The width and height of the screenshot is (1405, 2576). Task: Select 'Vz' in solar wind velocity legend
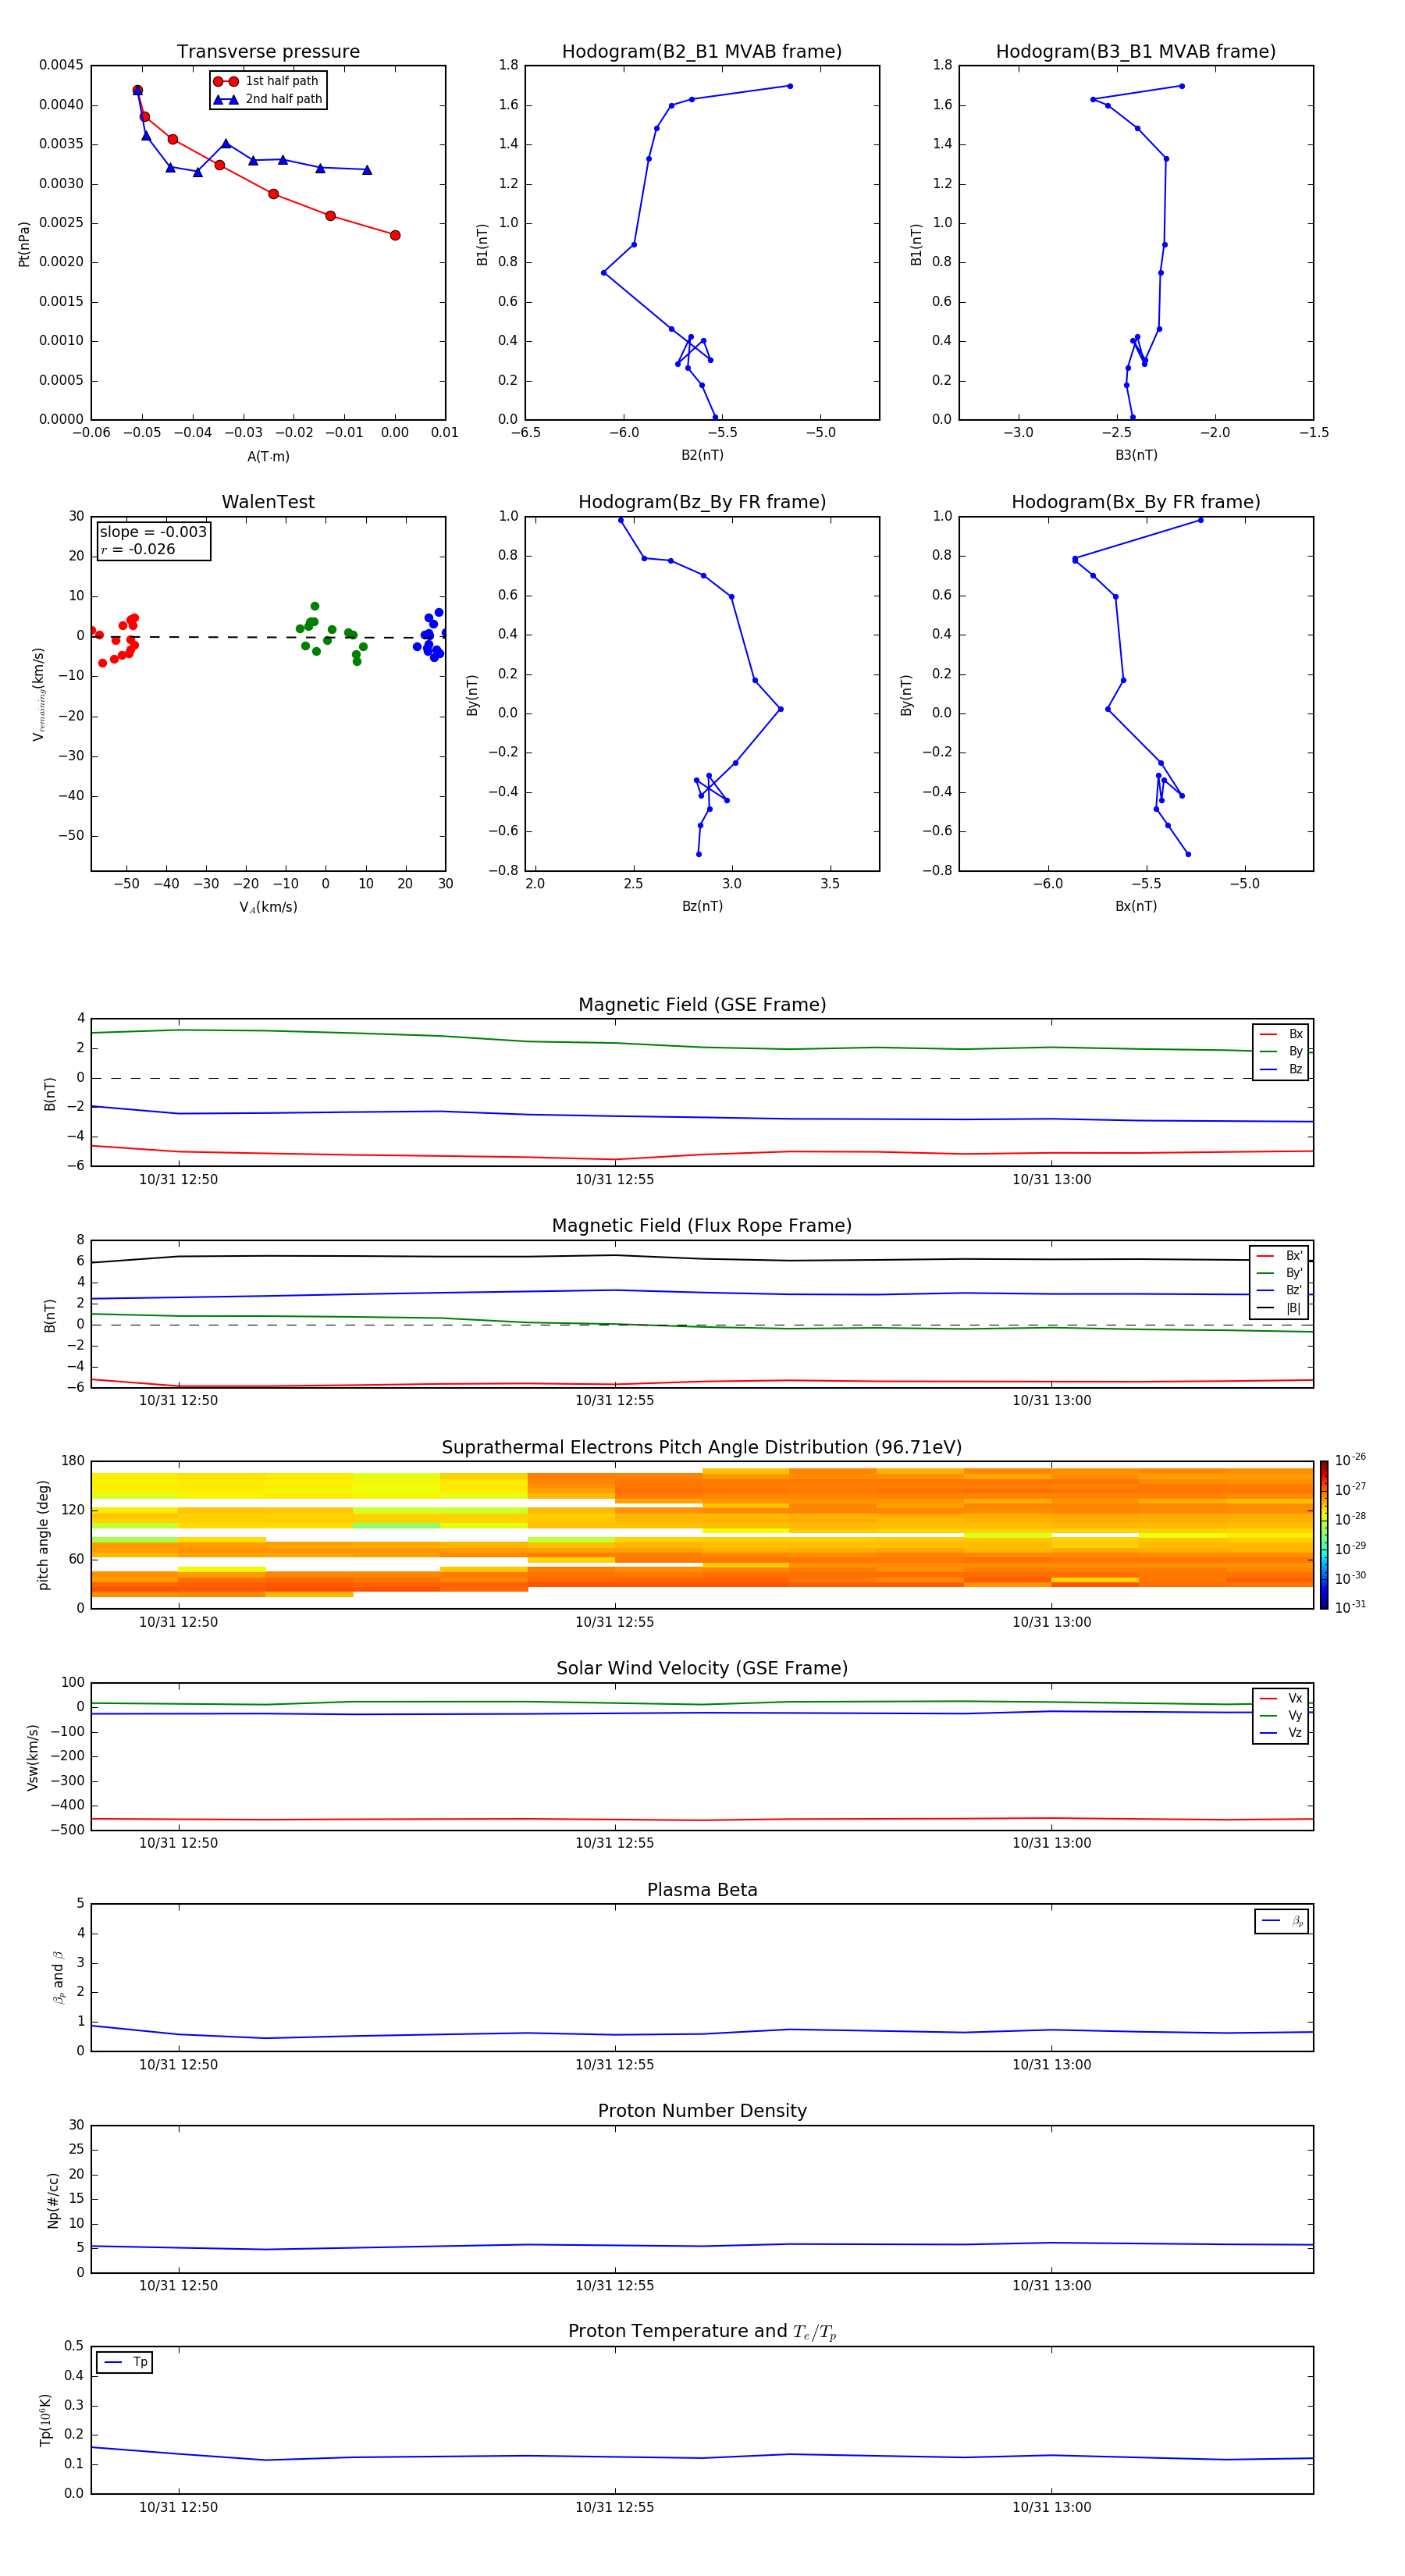[x=1281, y=1732]
